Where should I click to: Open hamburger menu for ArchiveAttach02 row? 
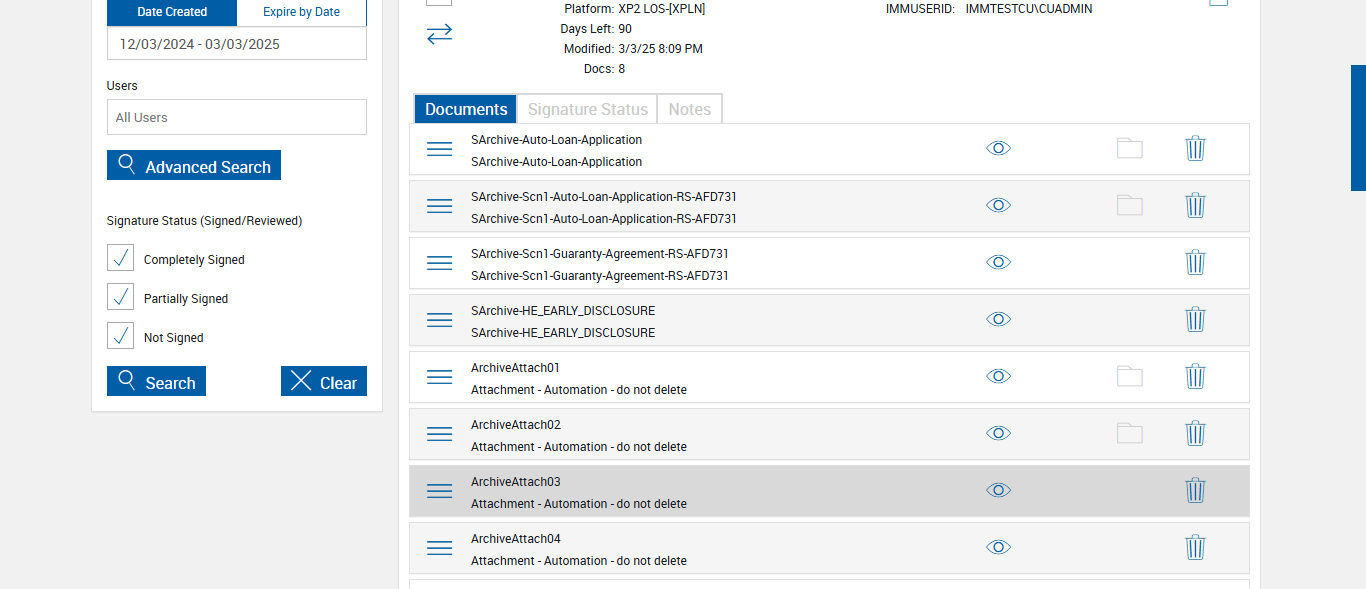pyautogui.click(x=440, y=434)
